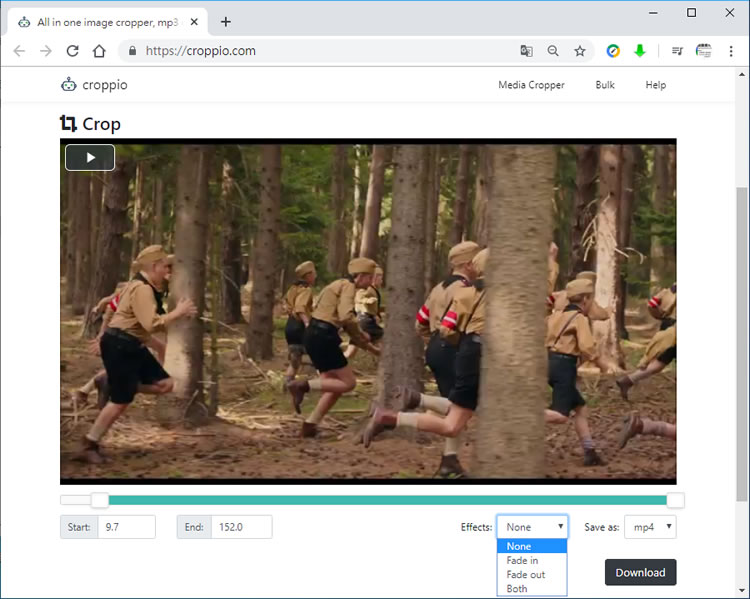750x599 pixels.
Task: Play the video preview
Action: (x=90, y=157)
